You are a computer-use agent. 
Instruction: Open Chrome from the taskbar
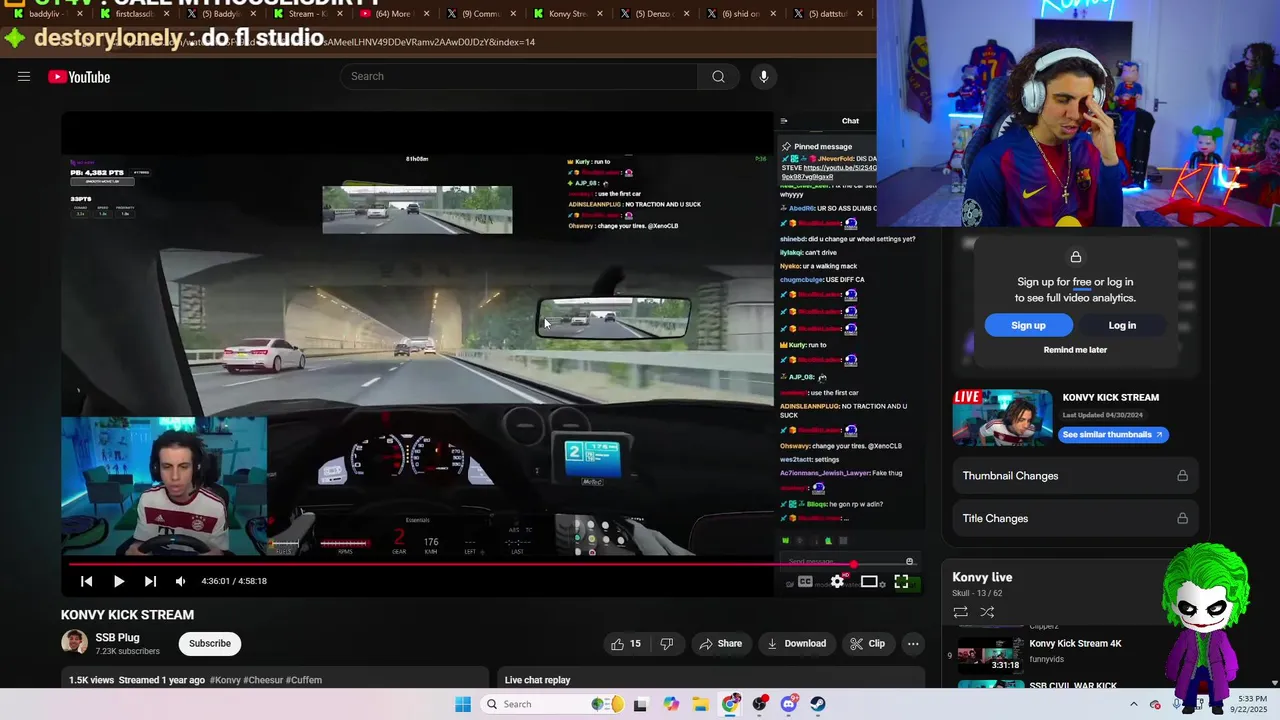[x=731, y=704]
